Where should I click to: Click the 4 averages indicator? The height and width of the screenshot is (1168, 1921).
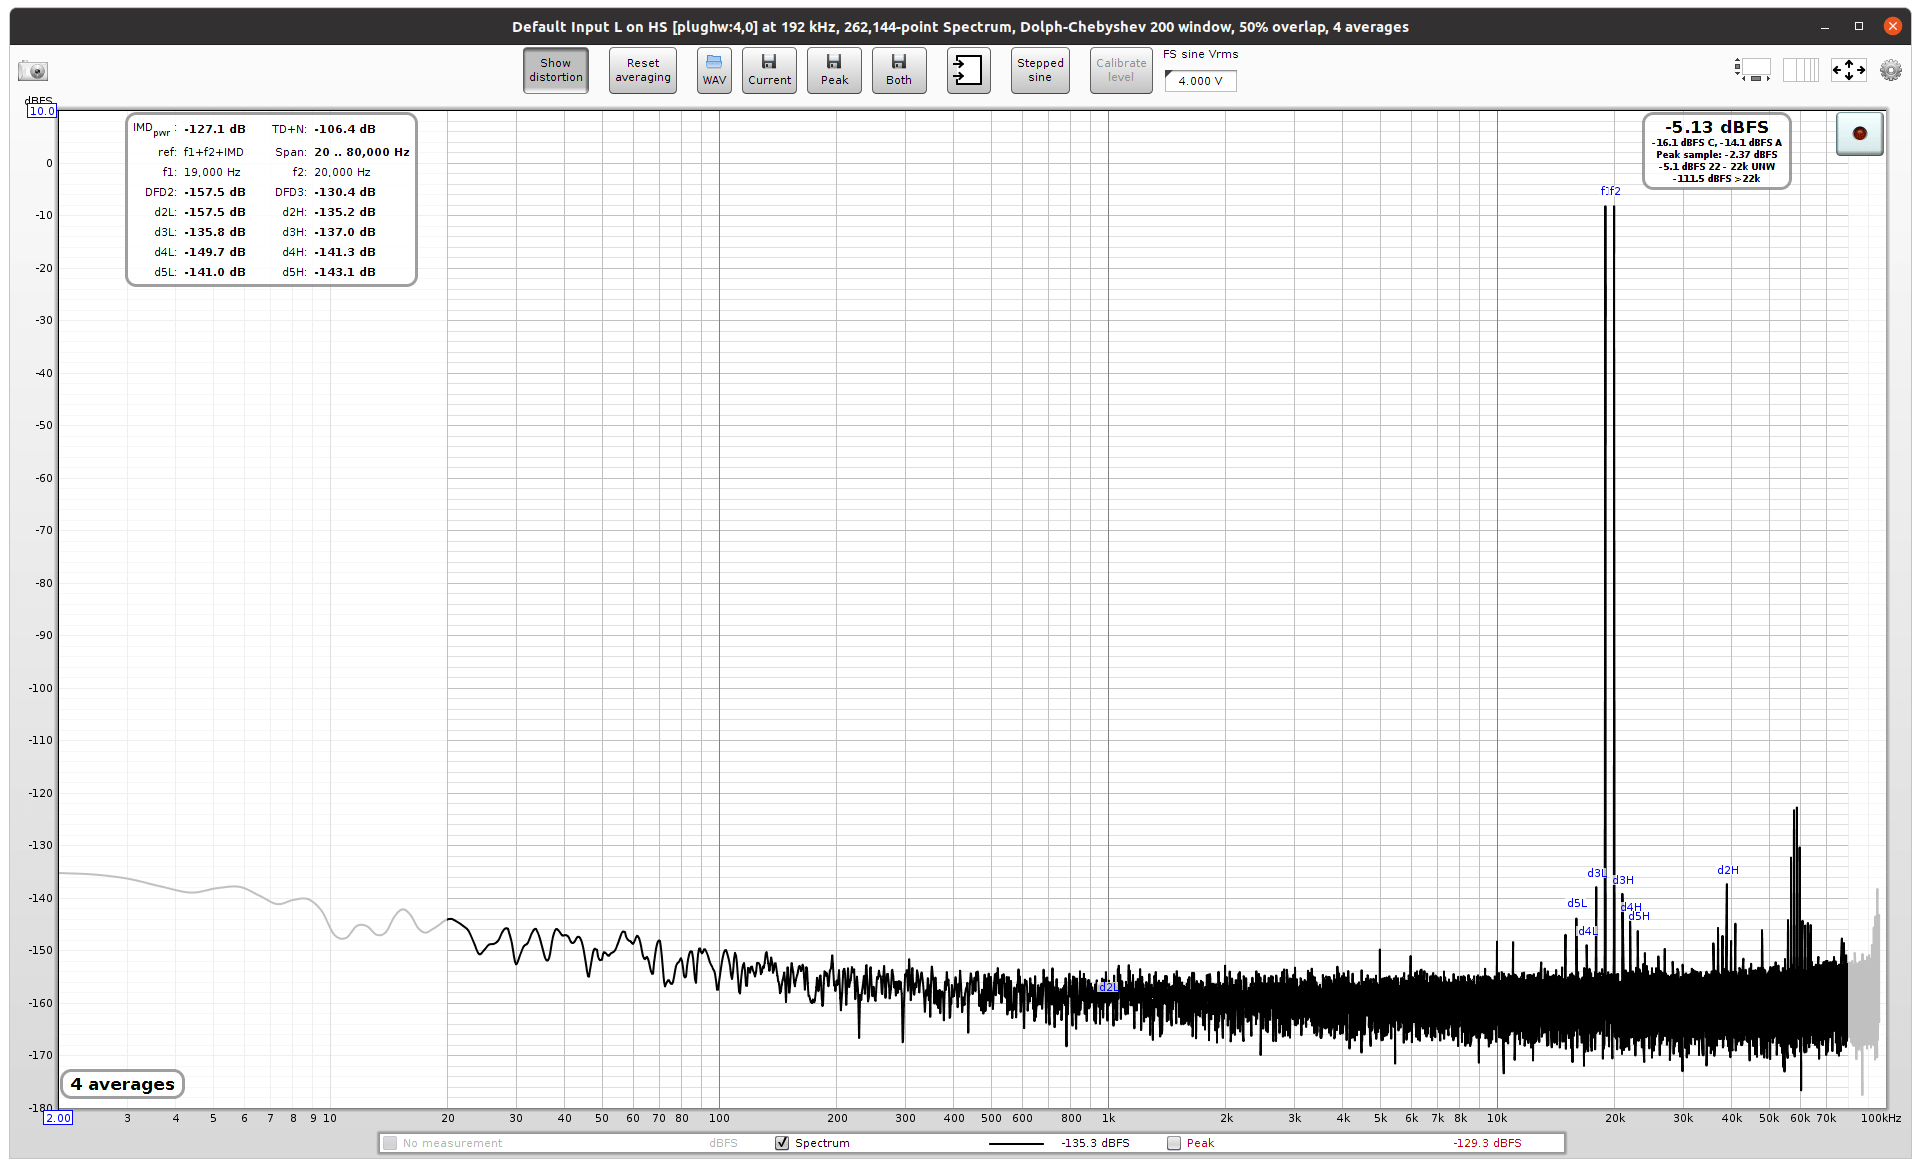pyautogui.click(x=122, y=1084)
